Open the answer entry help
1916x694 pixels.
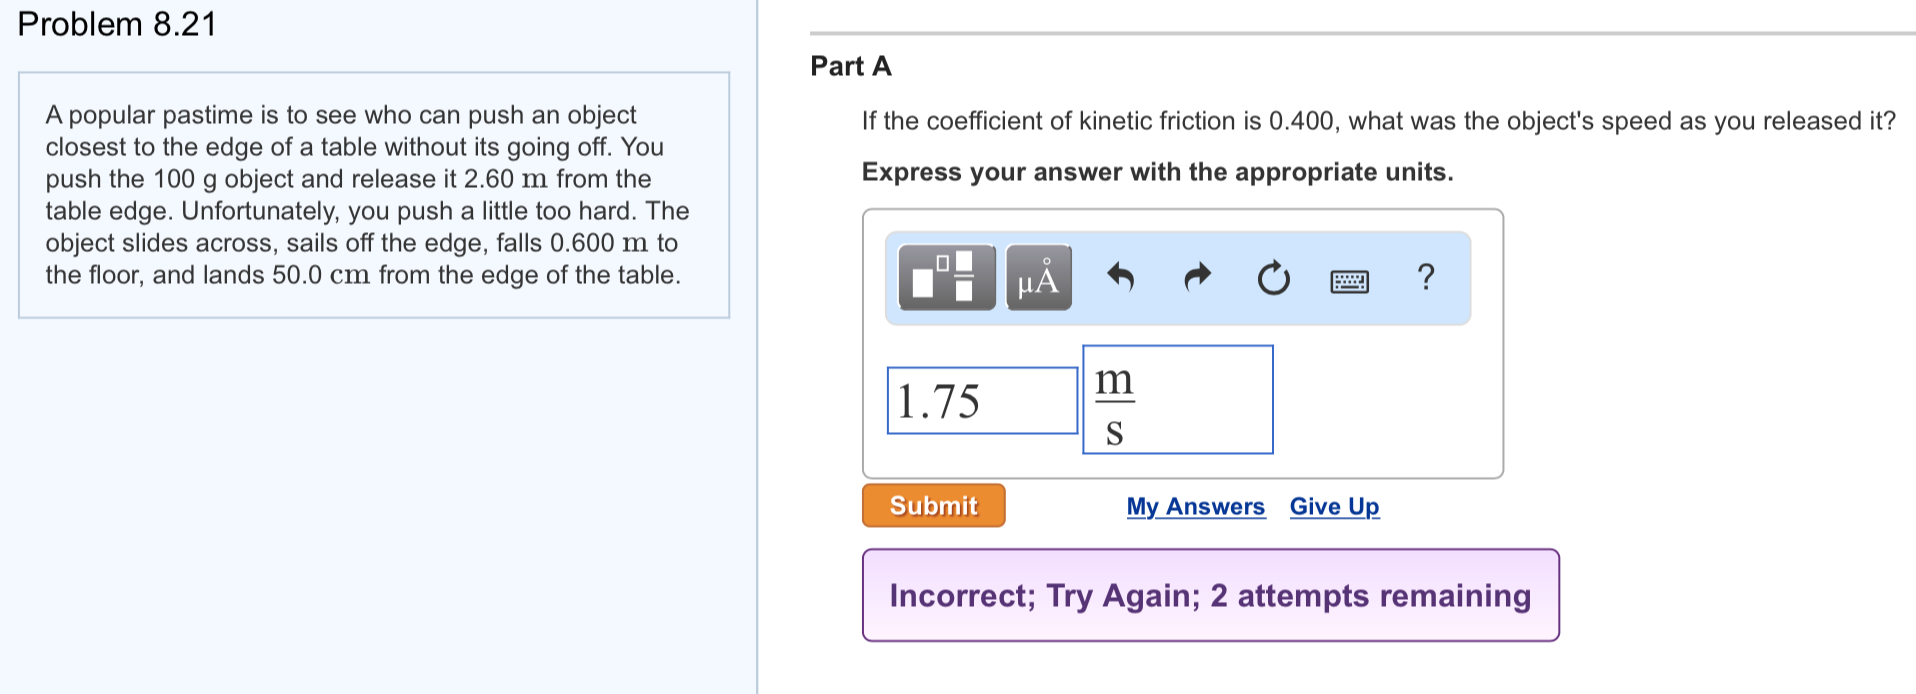pyautogui.click(x=1426, y=279)
